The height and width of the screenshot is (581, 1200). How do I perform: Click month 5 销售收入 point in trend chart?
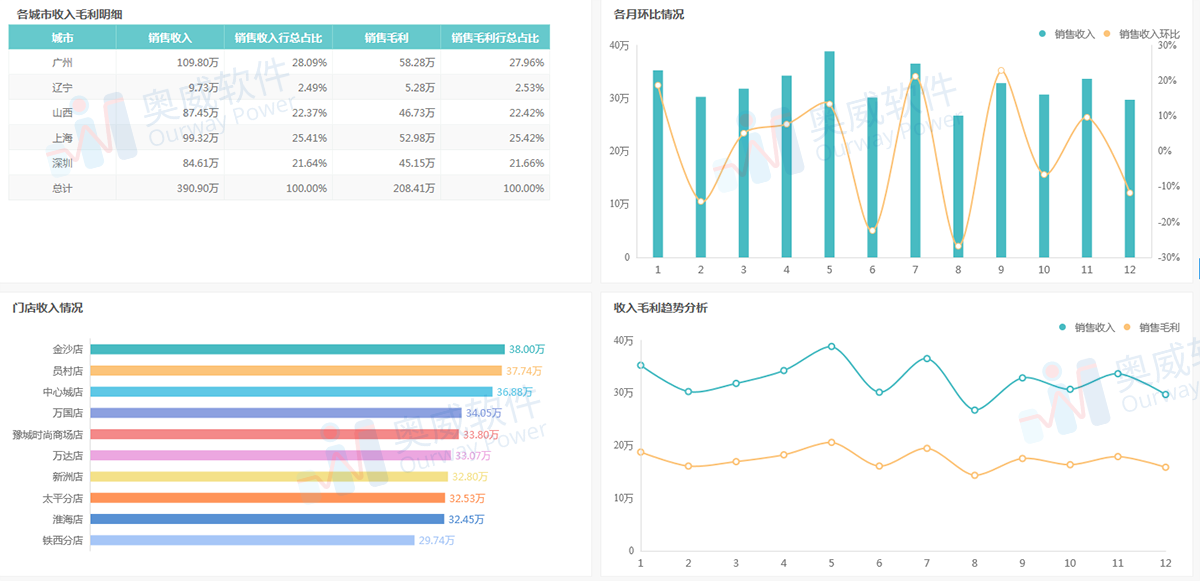[x=831, y=346]
